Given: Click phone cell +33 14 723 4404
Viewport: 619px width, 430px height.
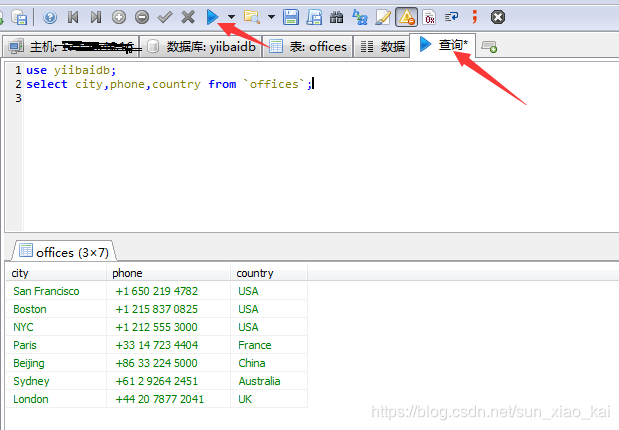Looking at the screenshot, I should (x=168, y=345).
